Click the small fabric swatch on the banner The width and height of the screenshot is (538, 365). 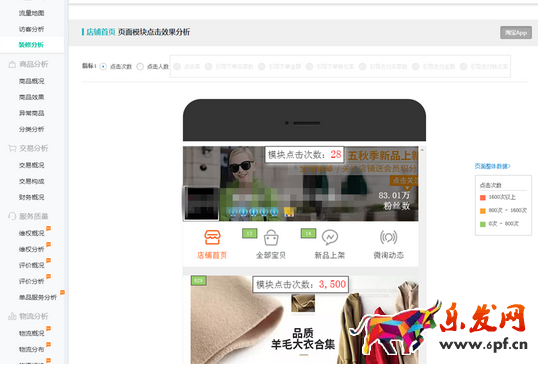coord(303,303)
